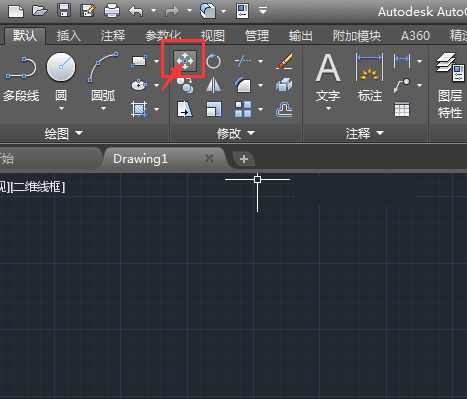467x399 pixels.
Task: Select the Move tool
Action: [x=185, y=61]
